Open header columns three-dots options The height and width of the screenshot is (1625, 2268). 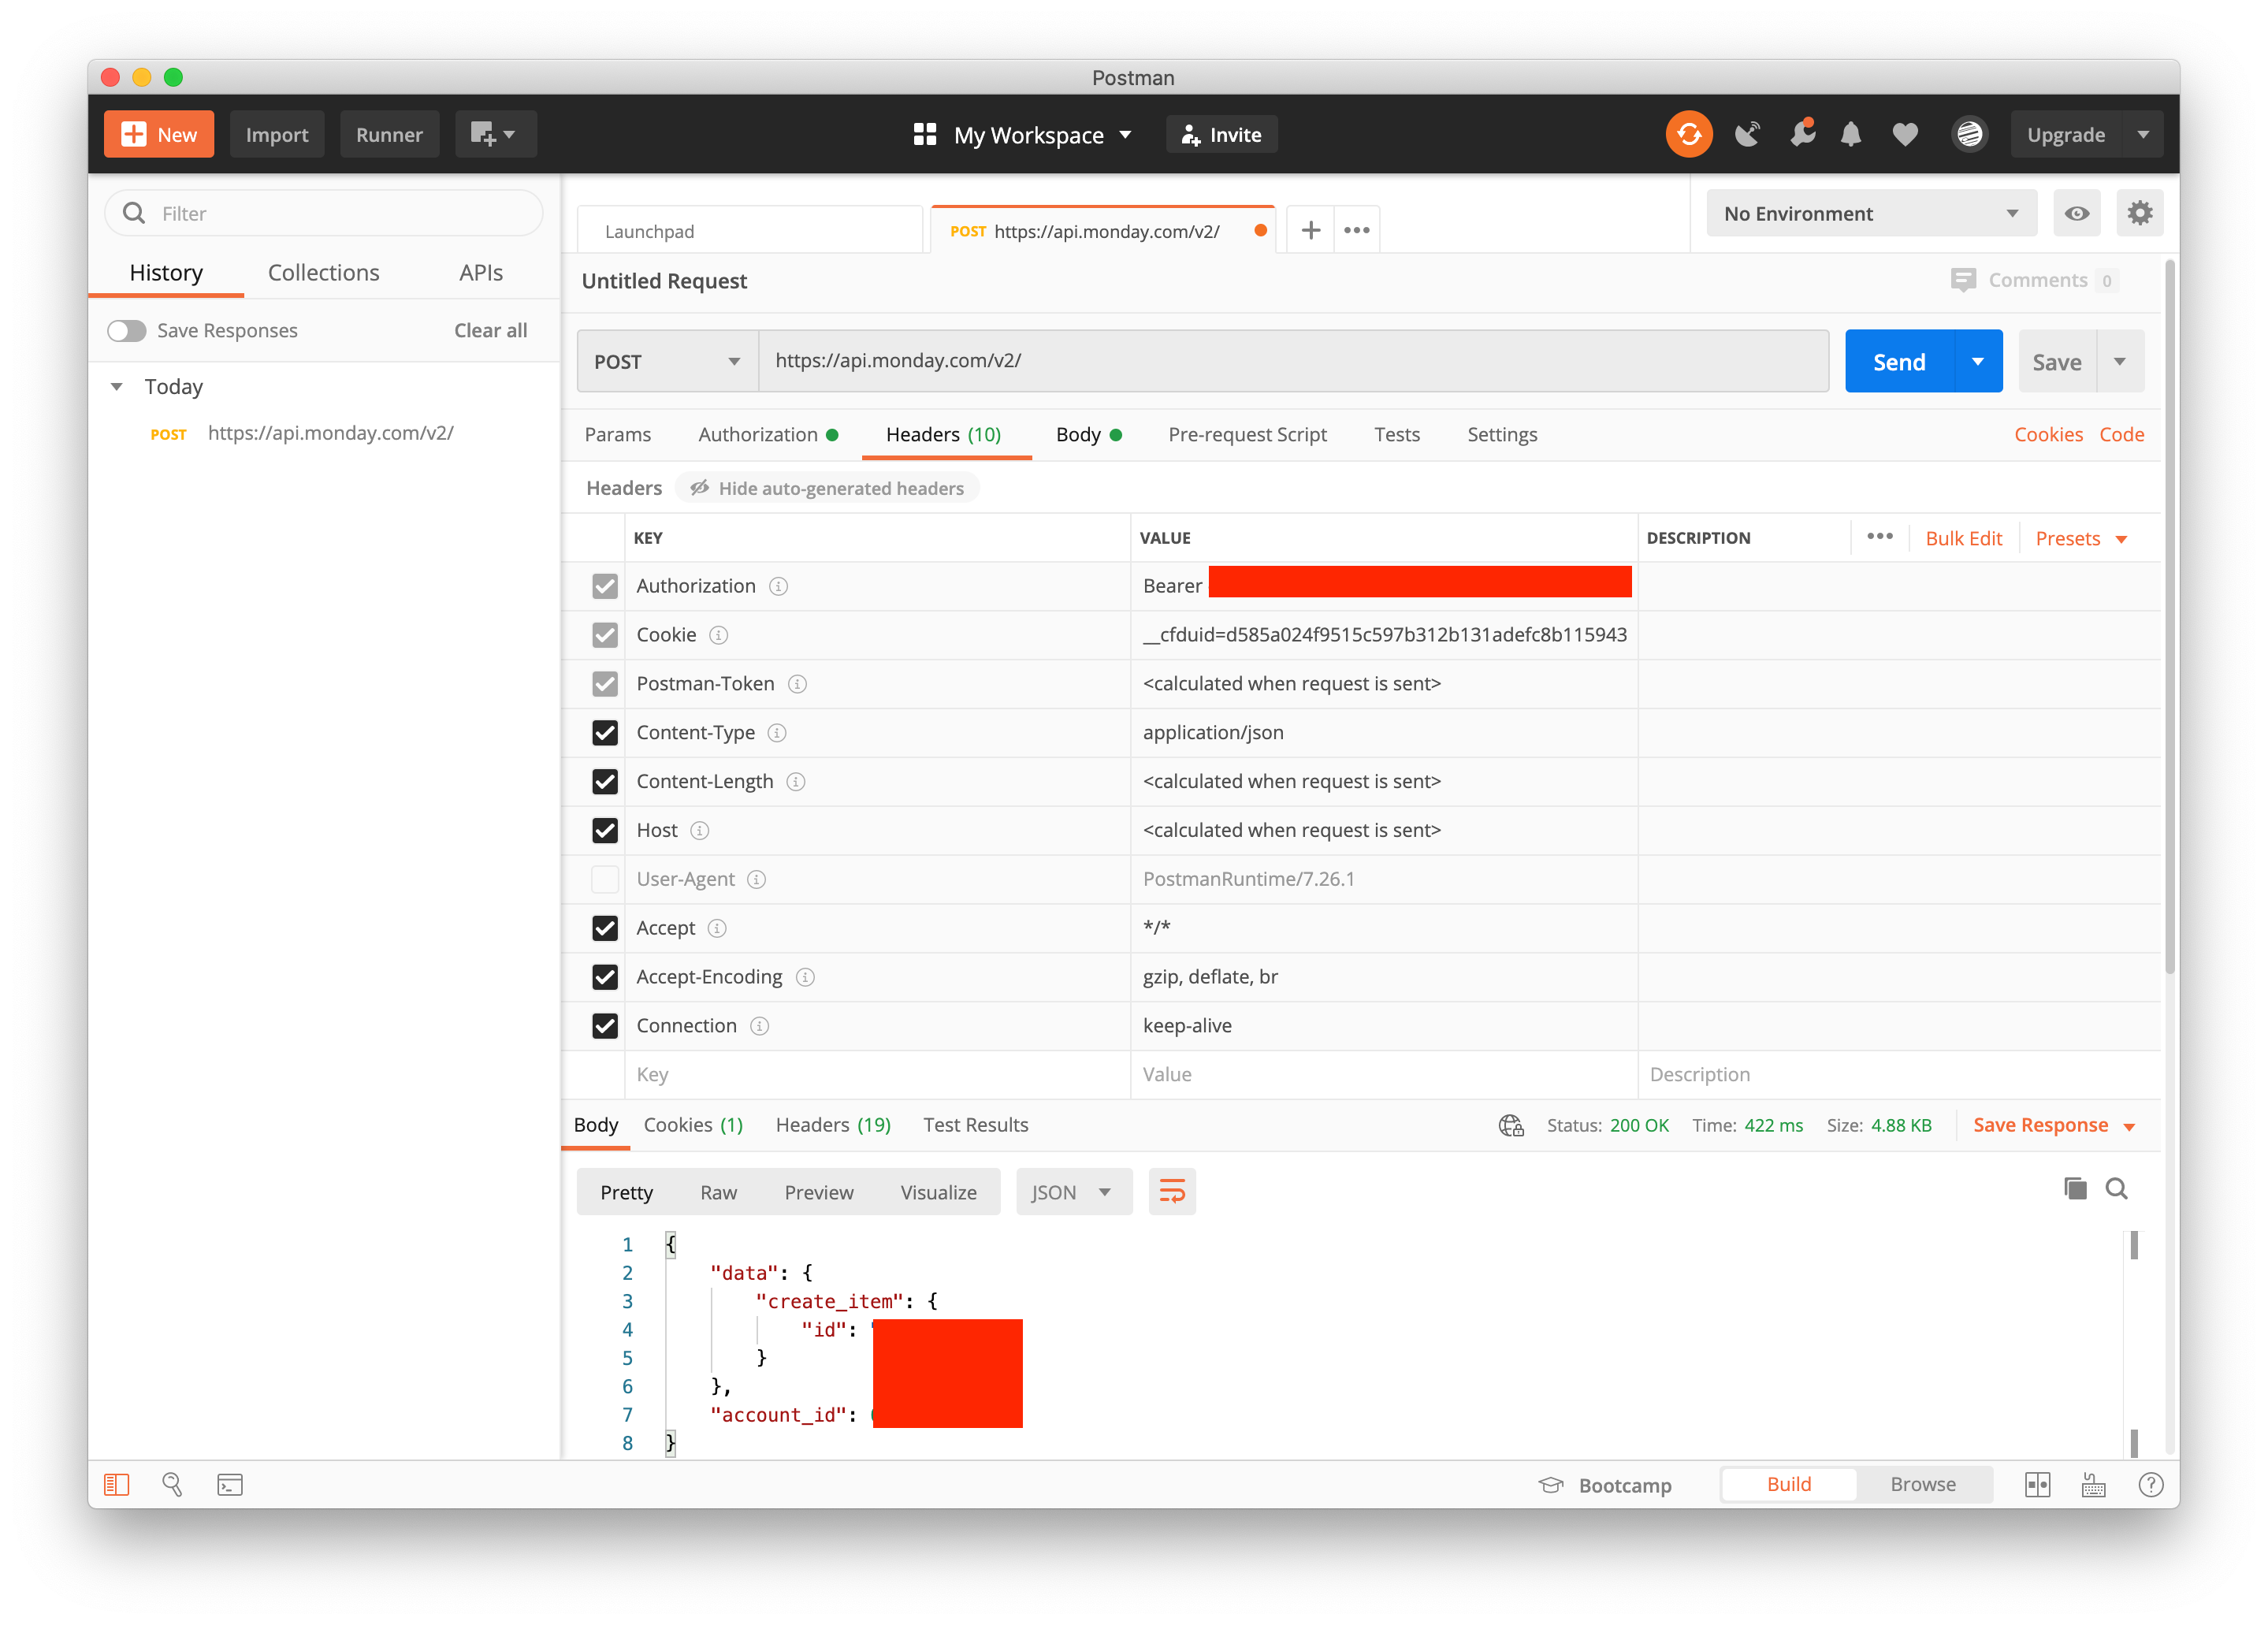(x=1879, y=537)
